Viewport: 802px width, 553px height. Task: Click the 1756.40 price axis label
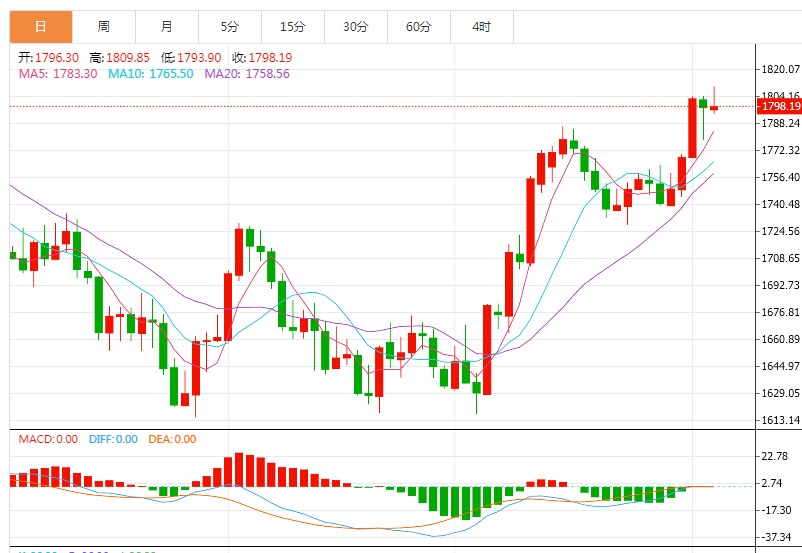pyautogui.click(x=781, y=178)
